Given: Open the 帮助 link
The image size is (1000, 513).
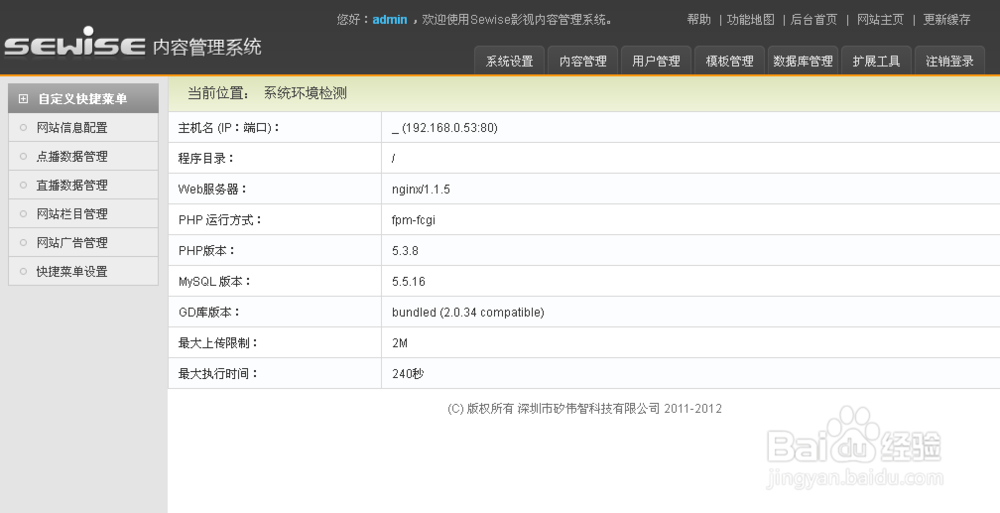Looking at the screenshot, I should click(x=698, y=20).
